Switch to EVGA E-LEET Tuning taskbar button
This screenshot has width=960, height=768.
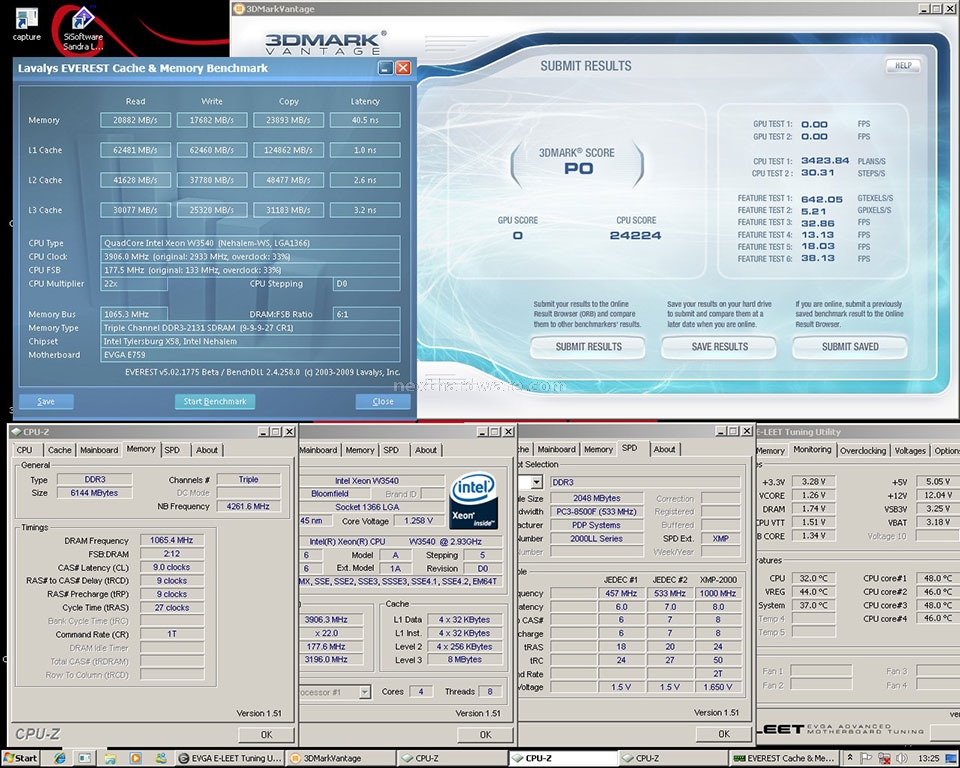230,758
